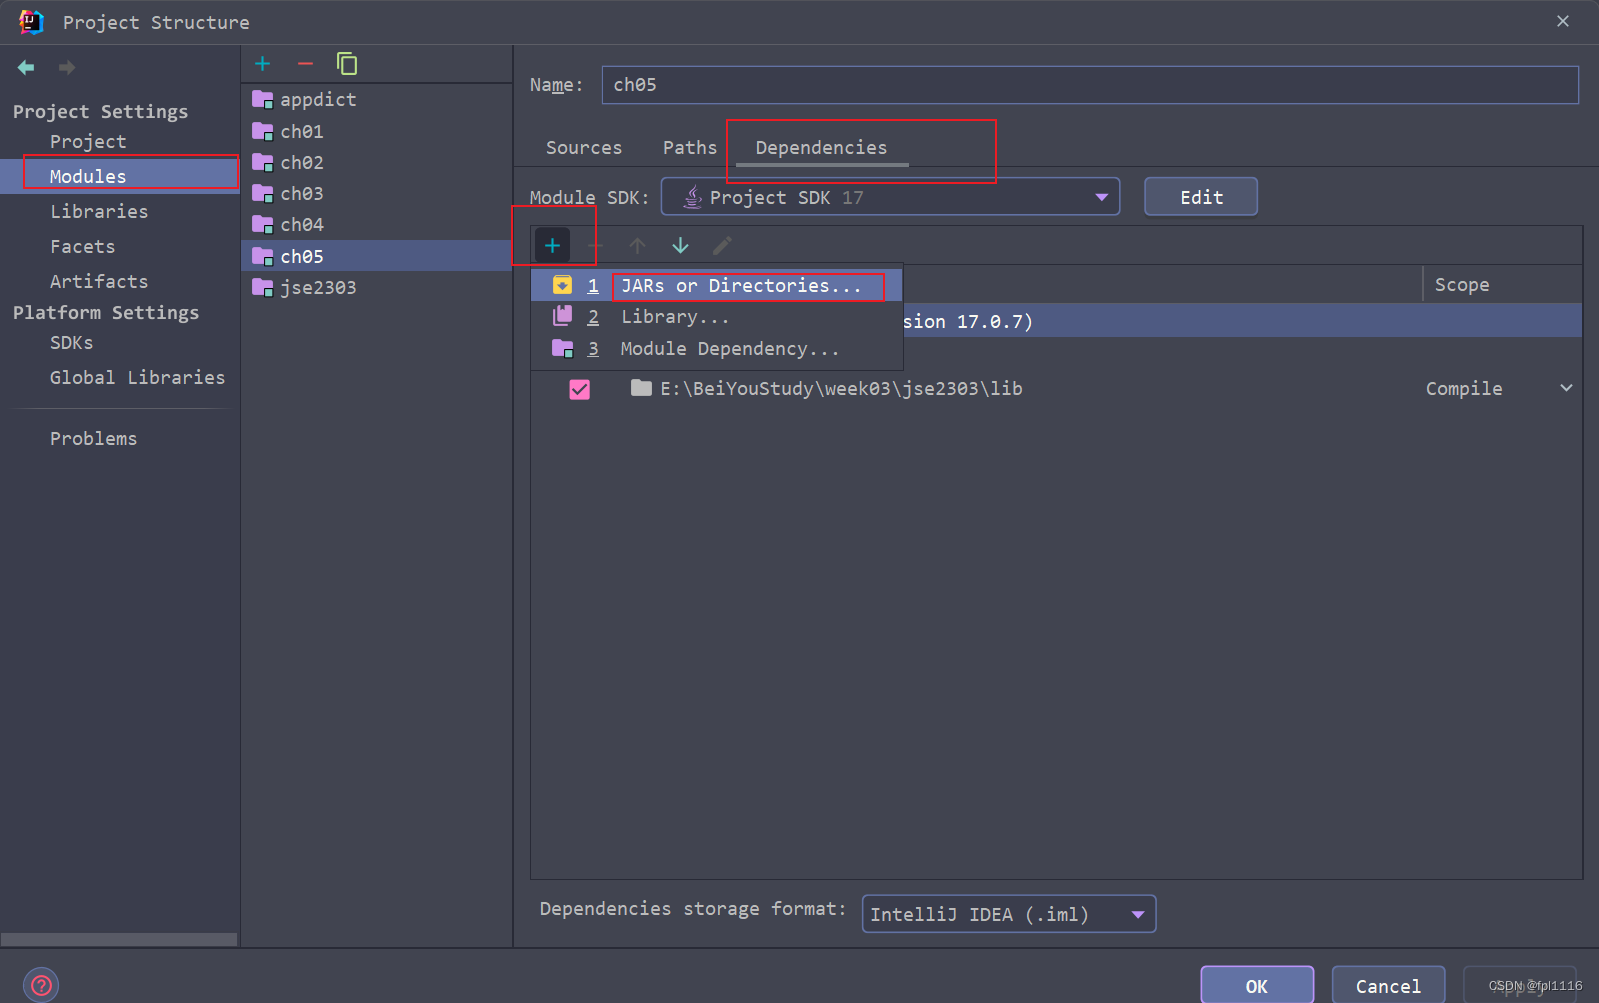1599x1003 pixels.
Task: Click the forward navigation arrow
Action: tap(67, 67)
